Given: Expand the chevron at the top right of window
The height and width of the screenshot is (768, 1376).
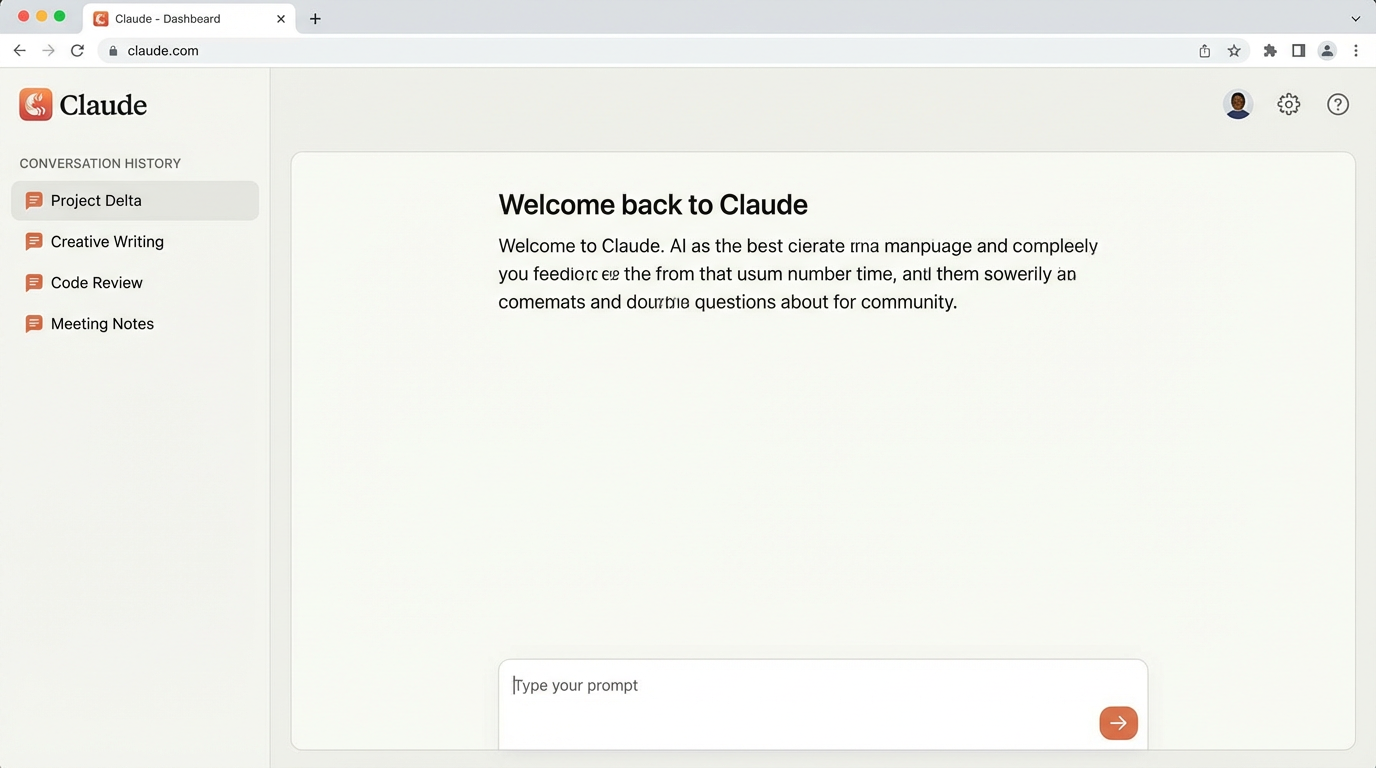Looking at the screenshot, I should click(x=1355, y=18).
